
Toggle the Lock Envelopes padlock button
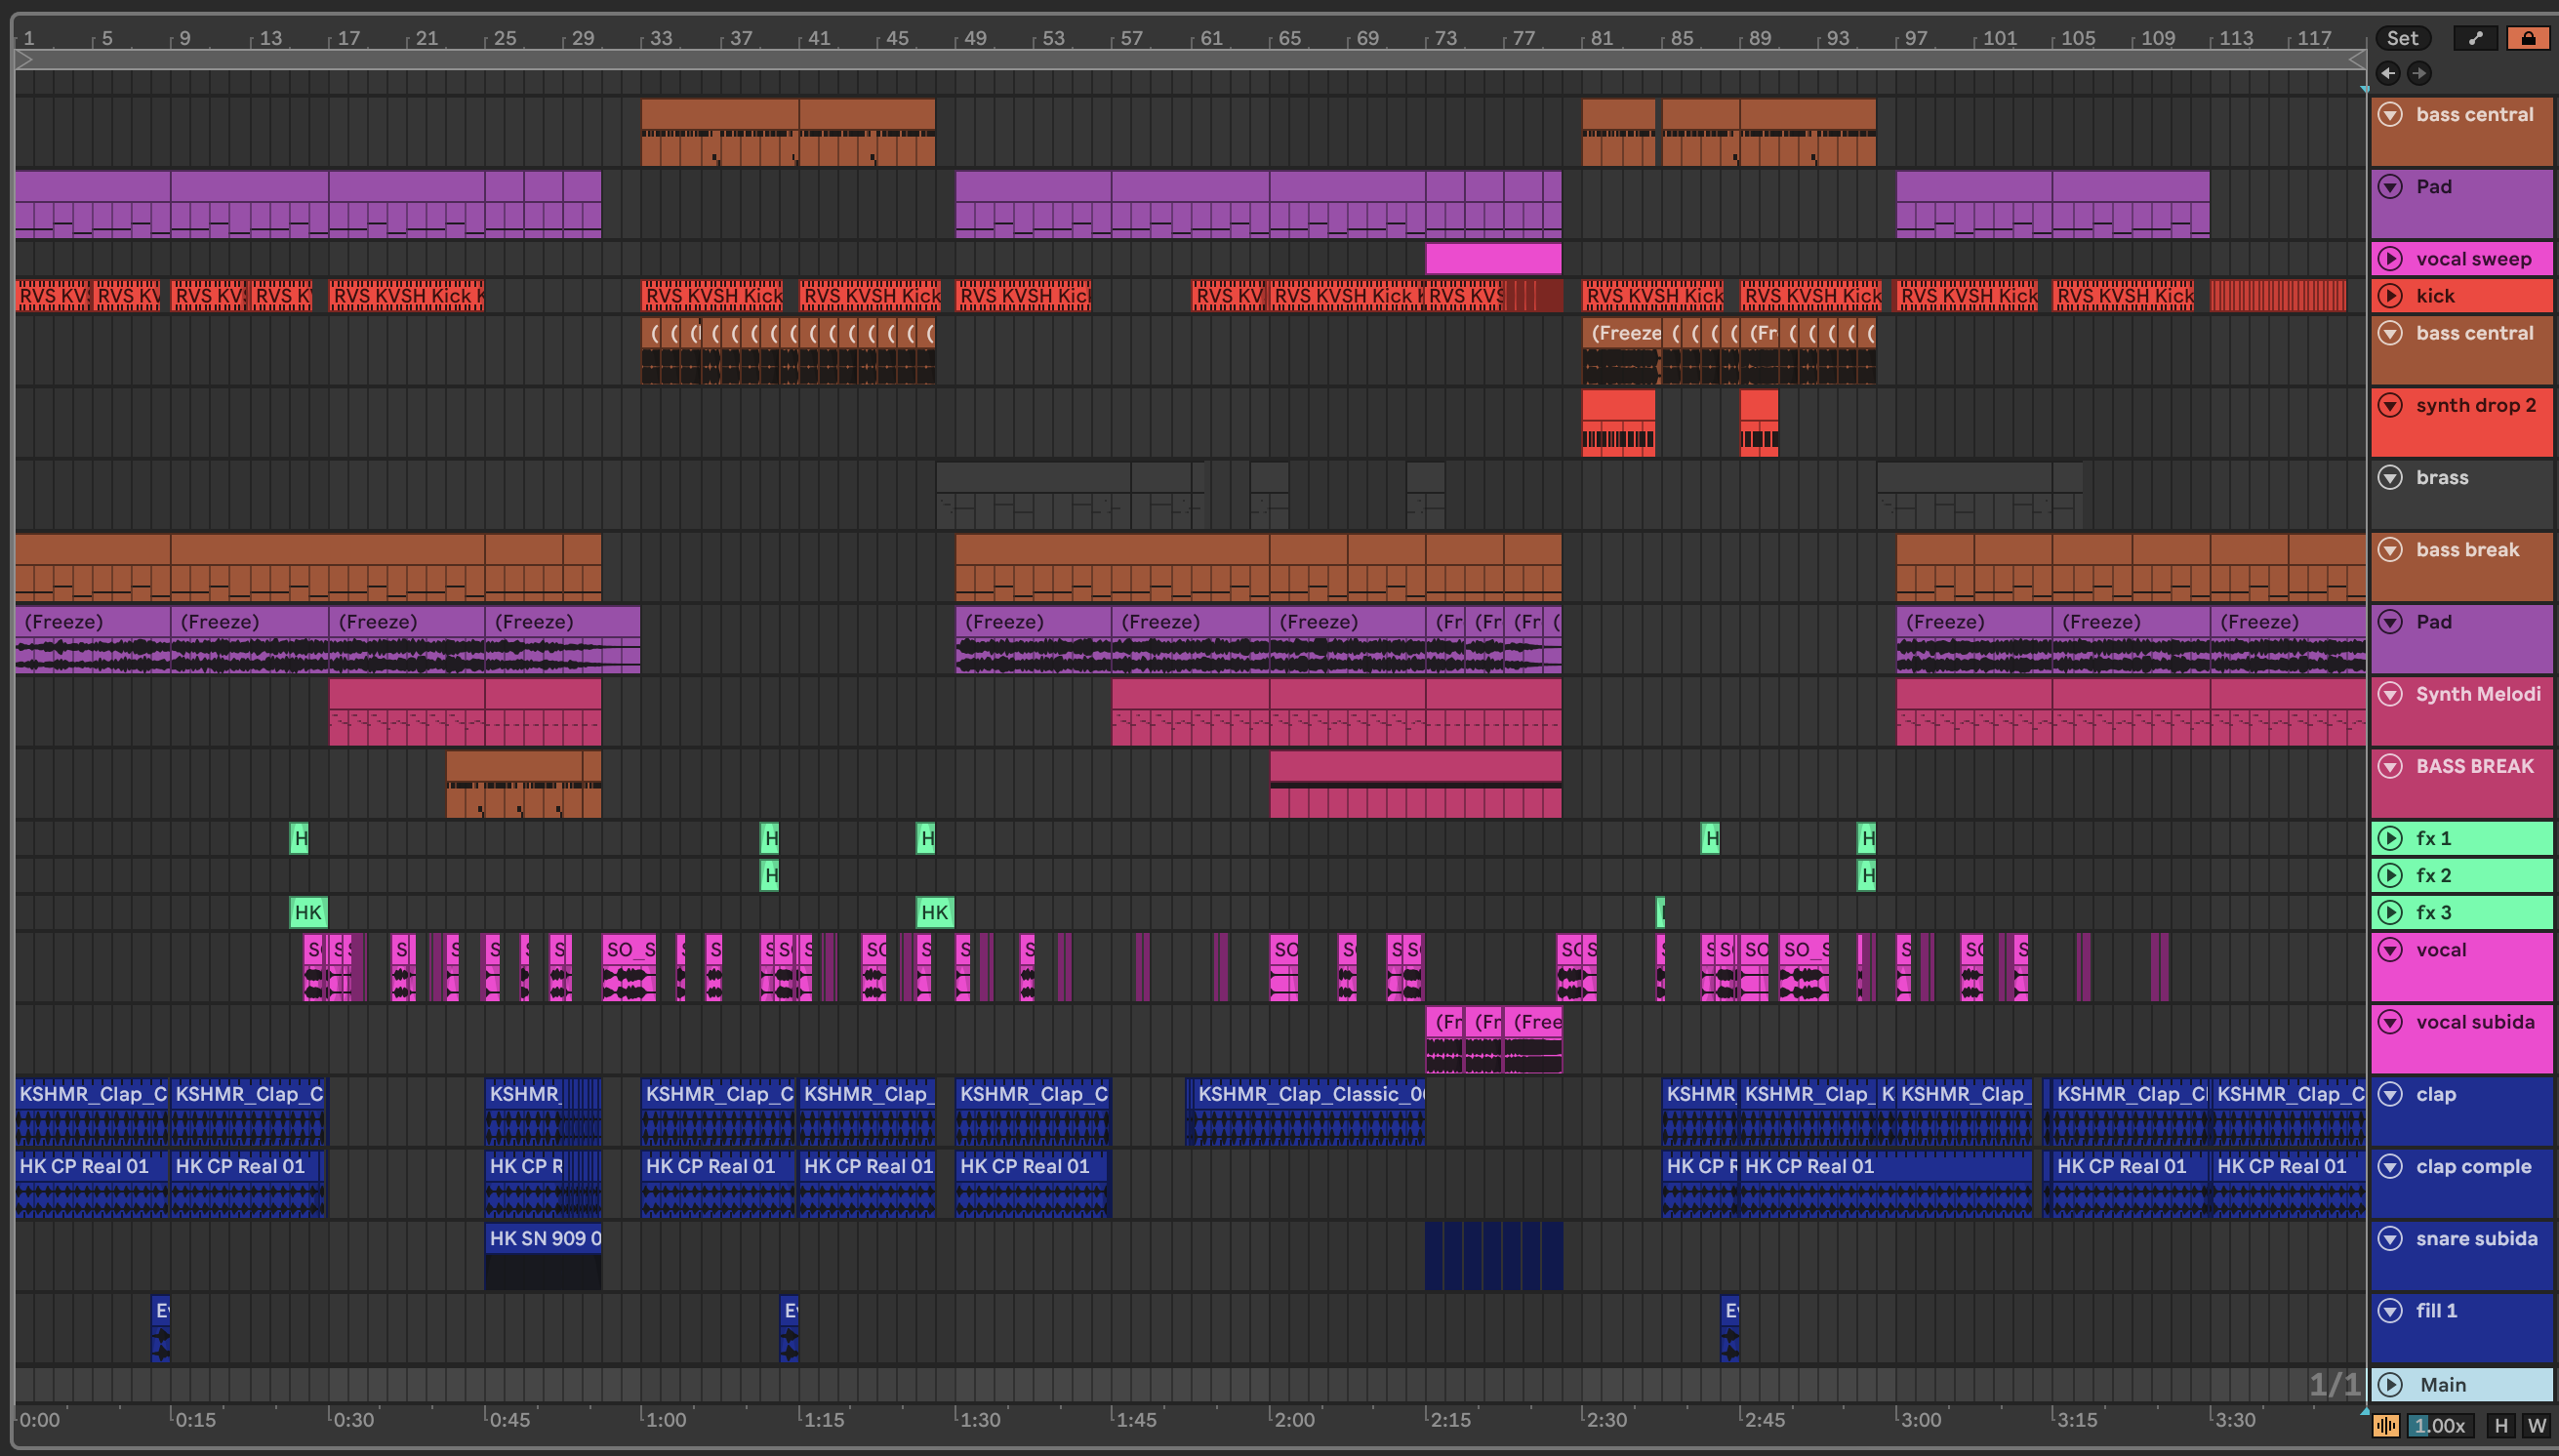2528,38
